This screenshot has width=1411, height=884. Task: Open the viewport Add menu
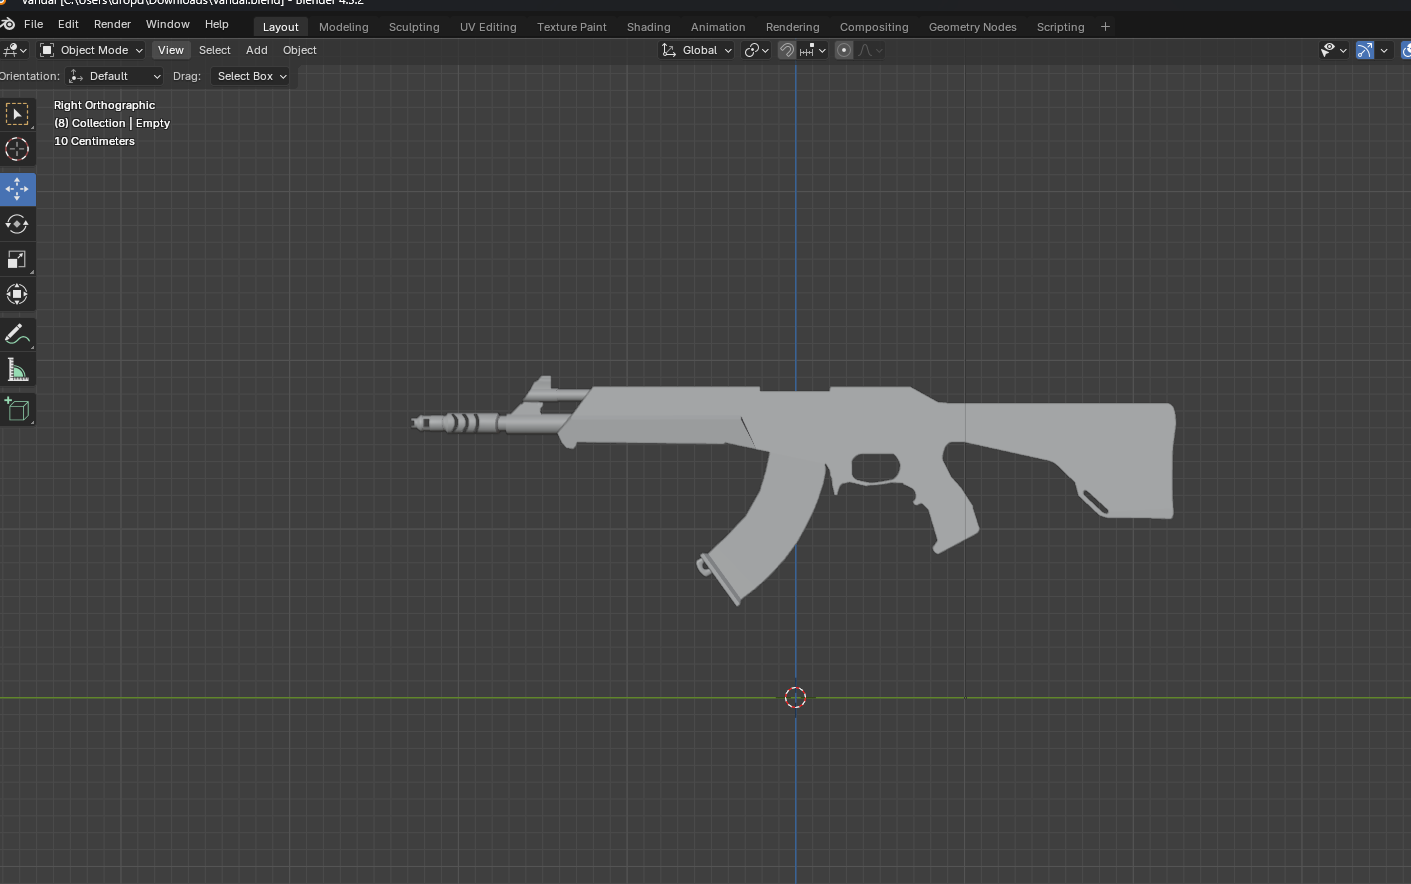pos(257,50)
